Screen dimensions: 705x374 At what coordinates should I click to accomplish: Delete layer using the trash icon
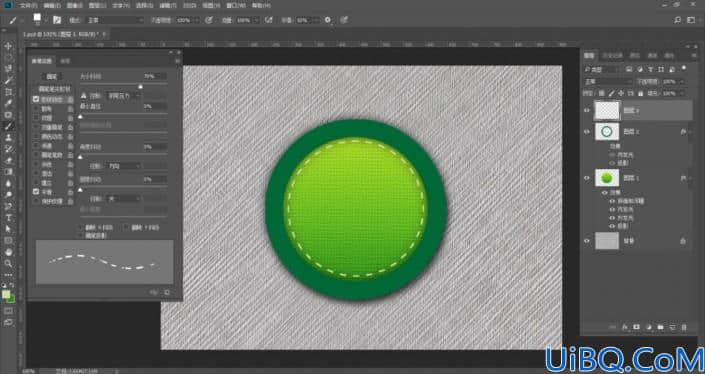coord(684,327)
